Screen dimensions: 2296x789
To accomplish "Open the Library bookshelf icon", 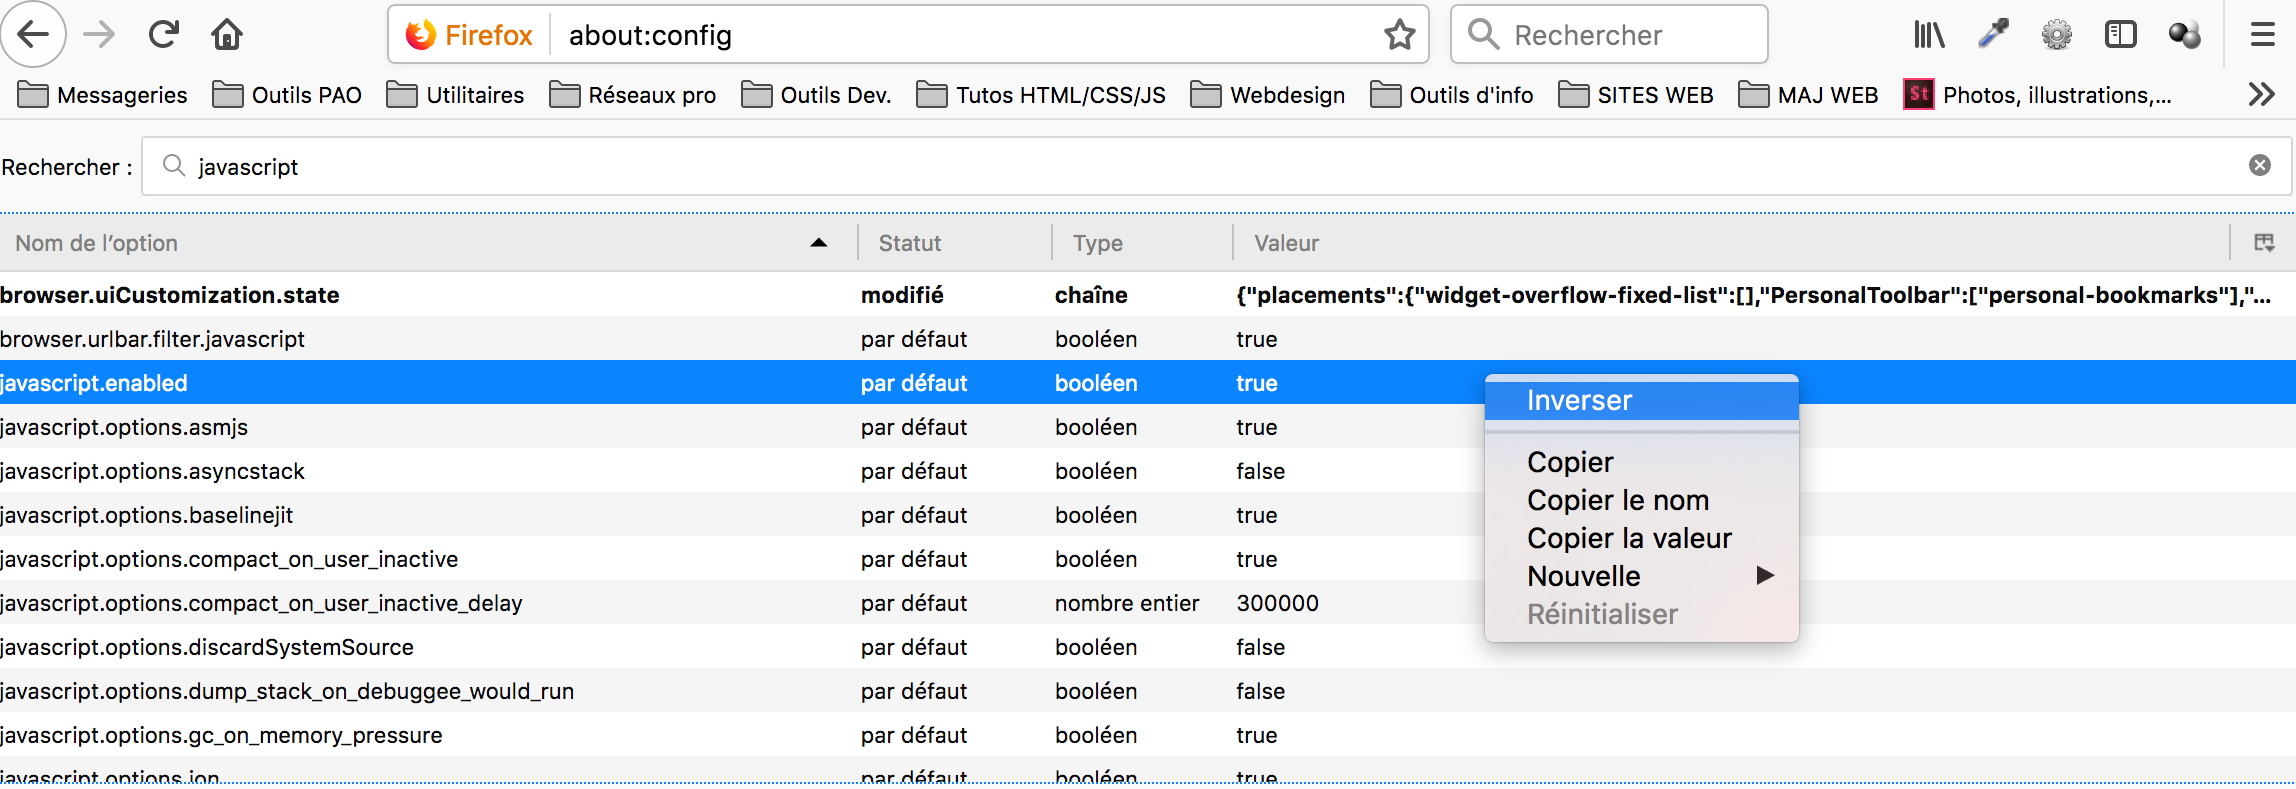I will [x=1928, y=35].
